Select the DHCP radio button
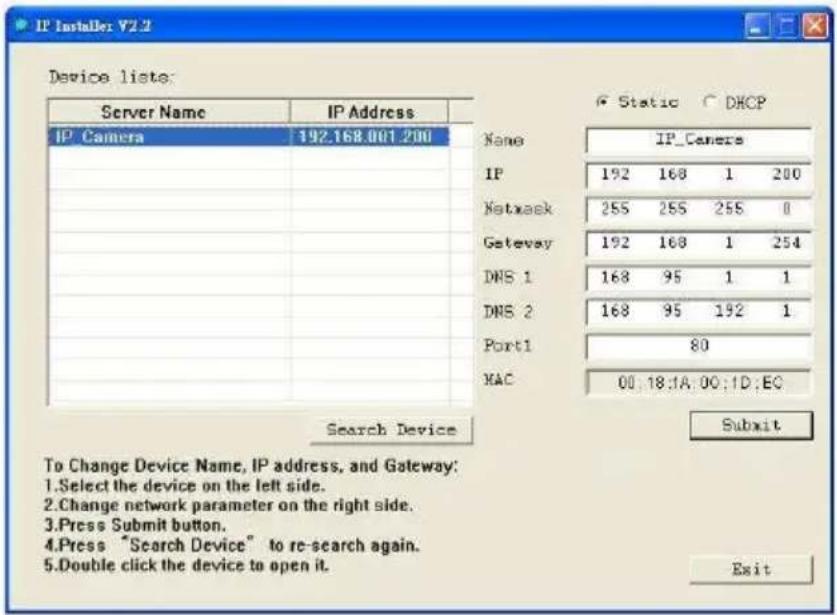 click(x=709, y=101)
